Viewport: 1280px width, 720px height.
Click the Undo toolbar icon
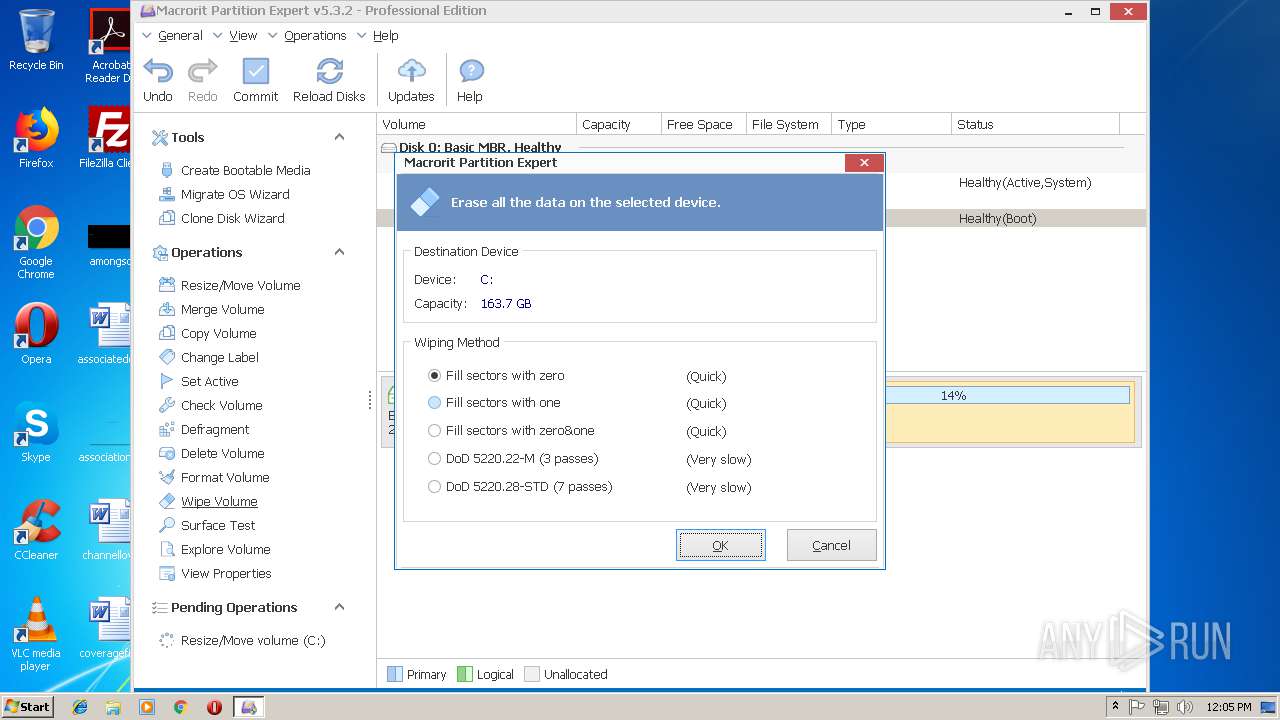(158, 72)
